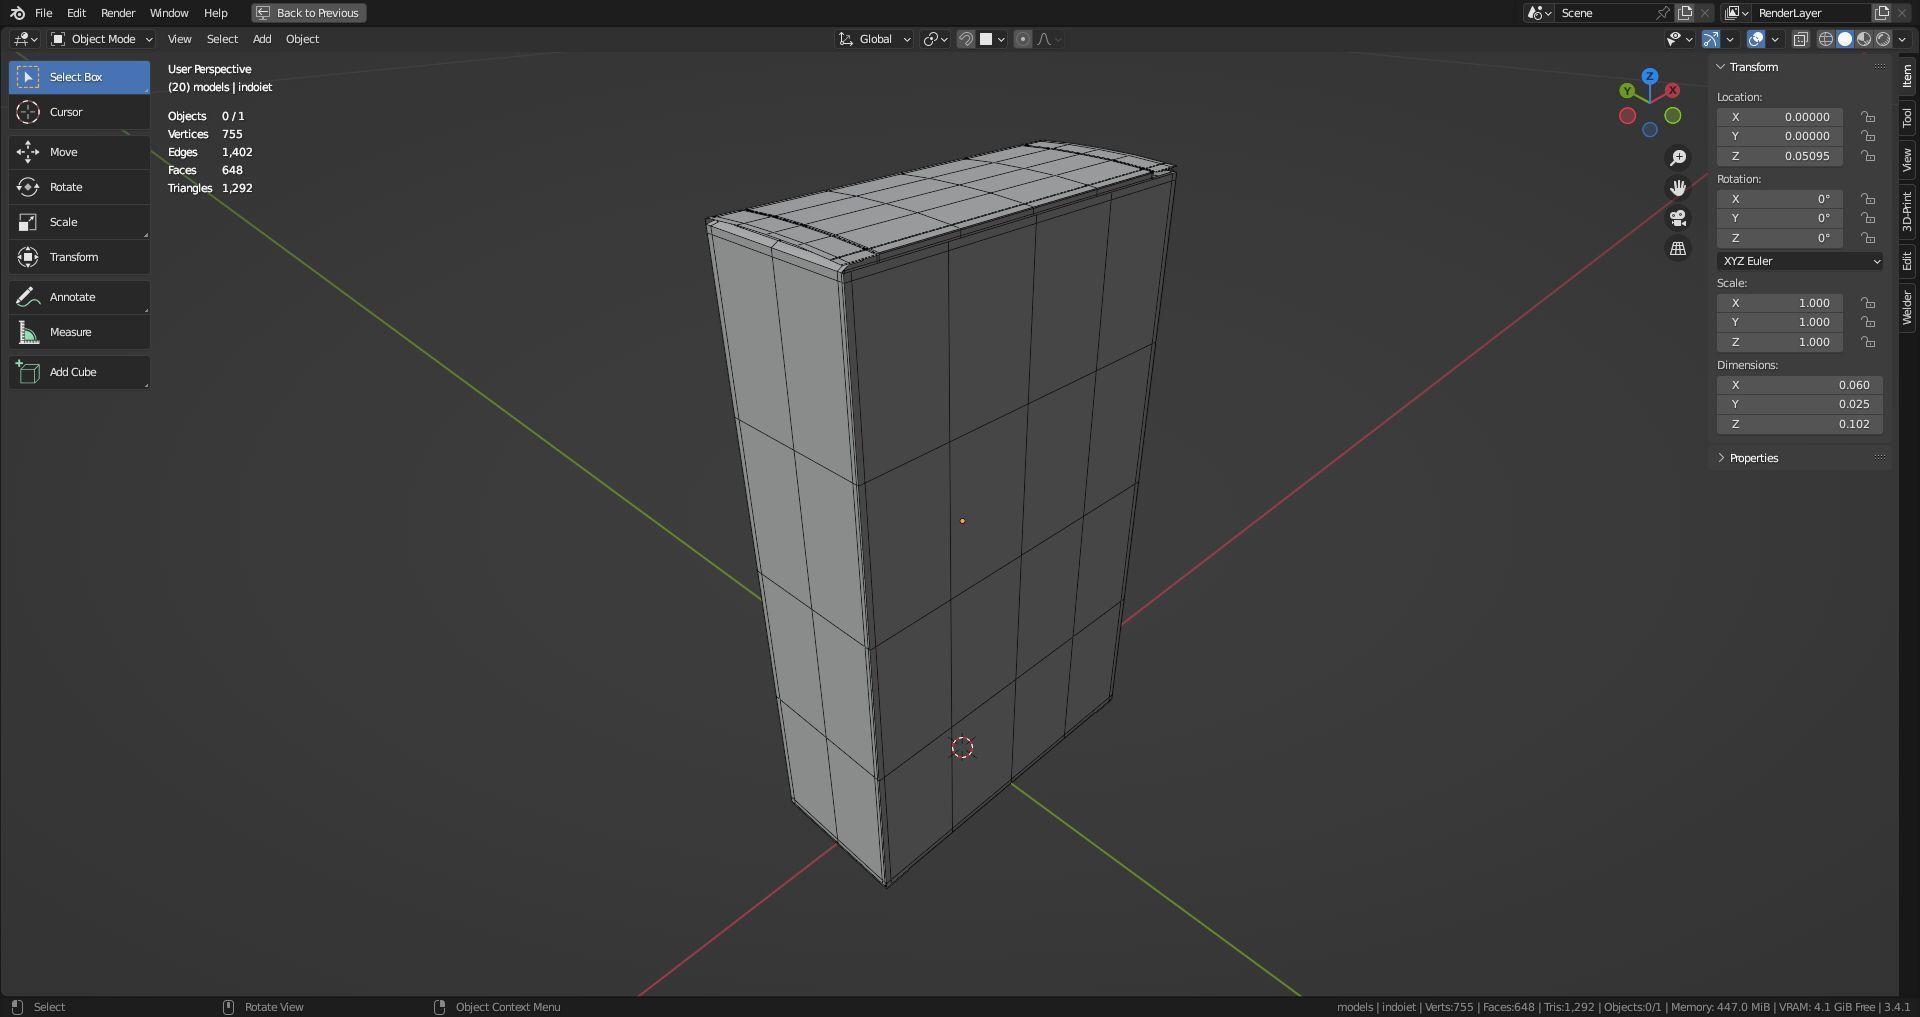This screenshot has height=1017, width=1920.
Task: Add a new view layer beside RenderLayer
Action: click(1881, 13)
